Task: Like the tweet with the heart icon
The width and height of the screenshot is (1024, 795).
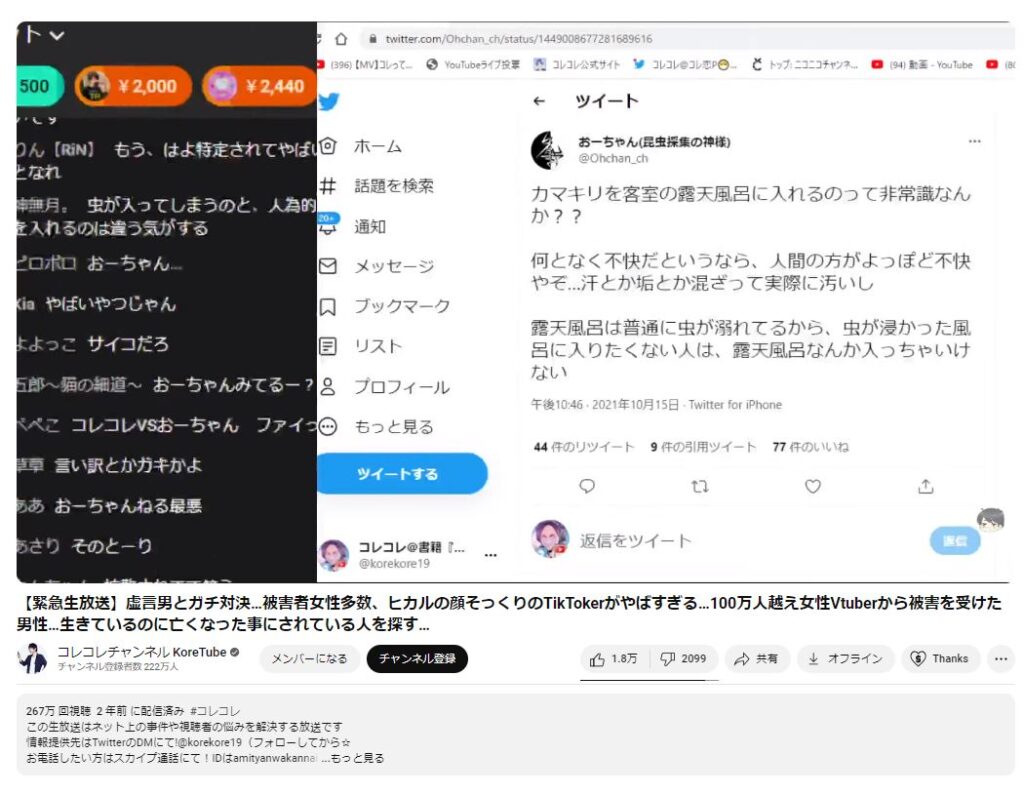Action: (811, 485)
